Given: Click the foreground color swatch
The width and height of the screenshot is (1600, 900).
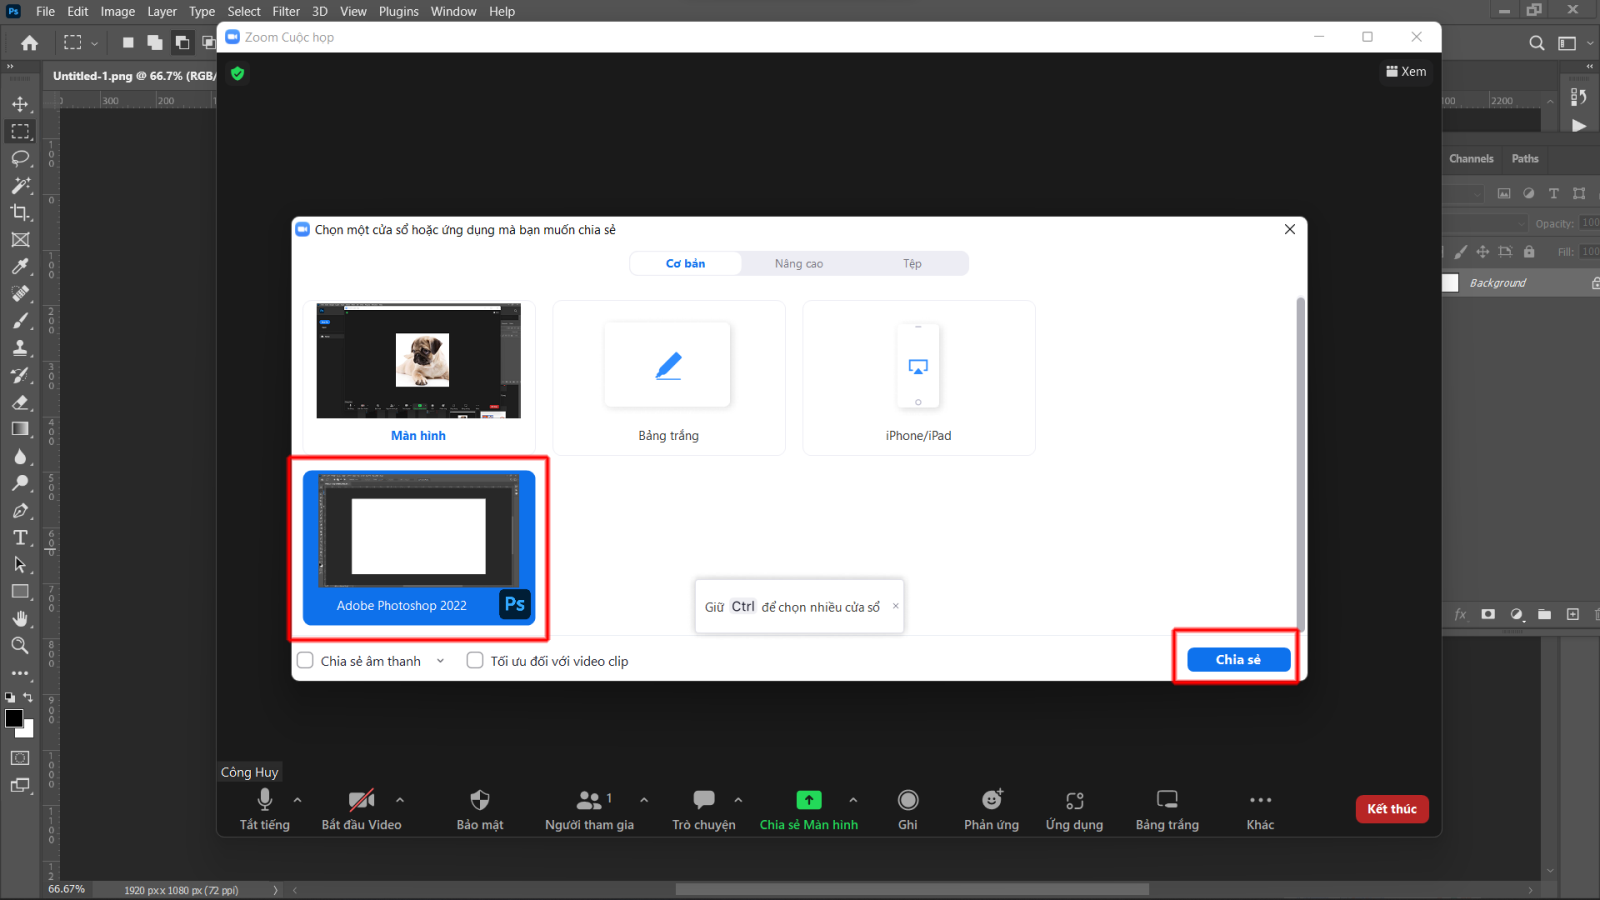Looking at the screenshot, I should (14, 719).
